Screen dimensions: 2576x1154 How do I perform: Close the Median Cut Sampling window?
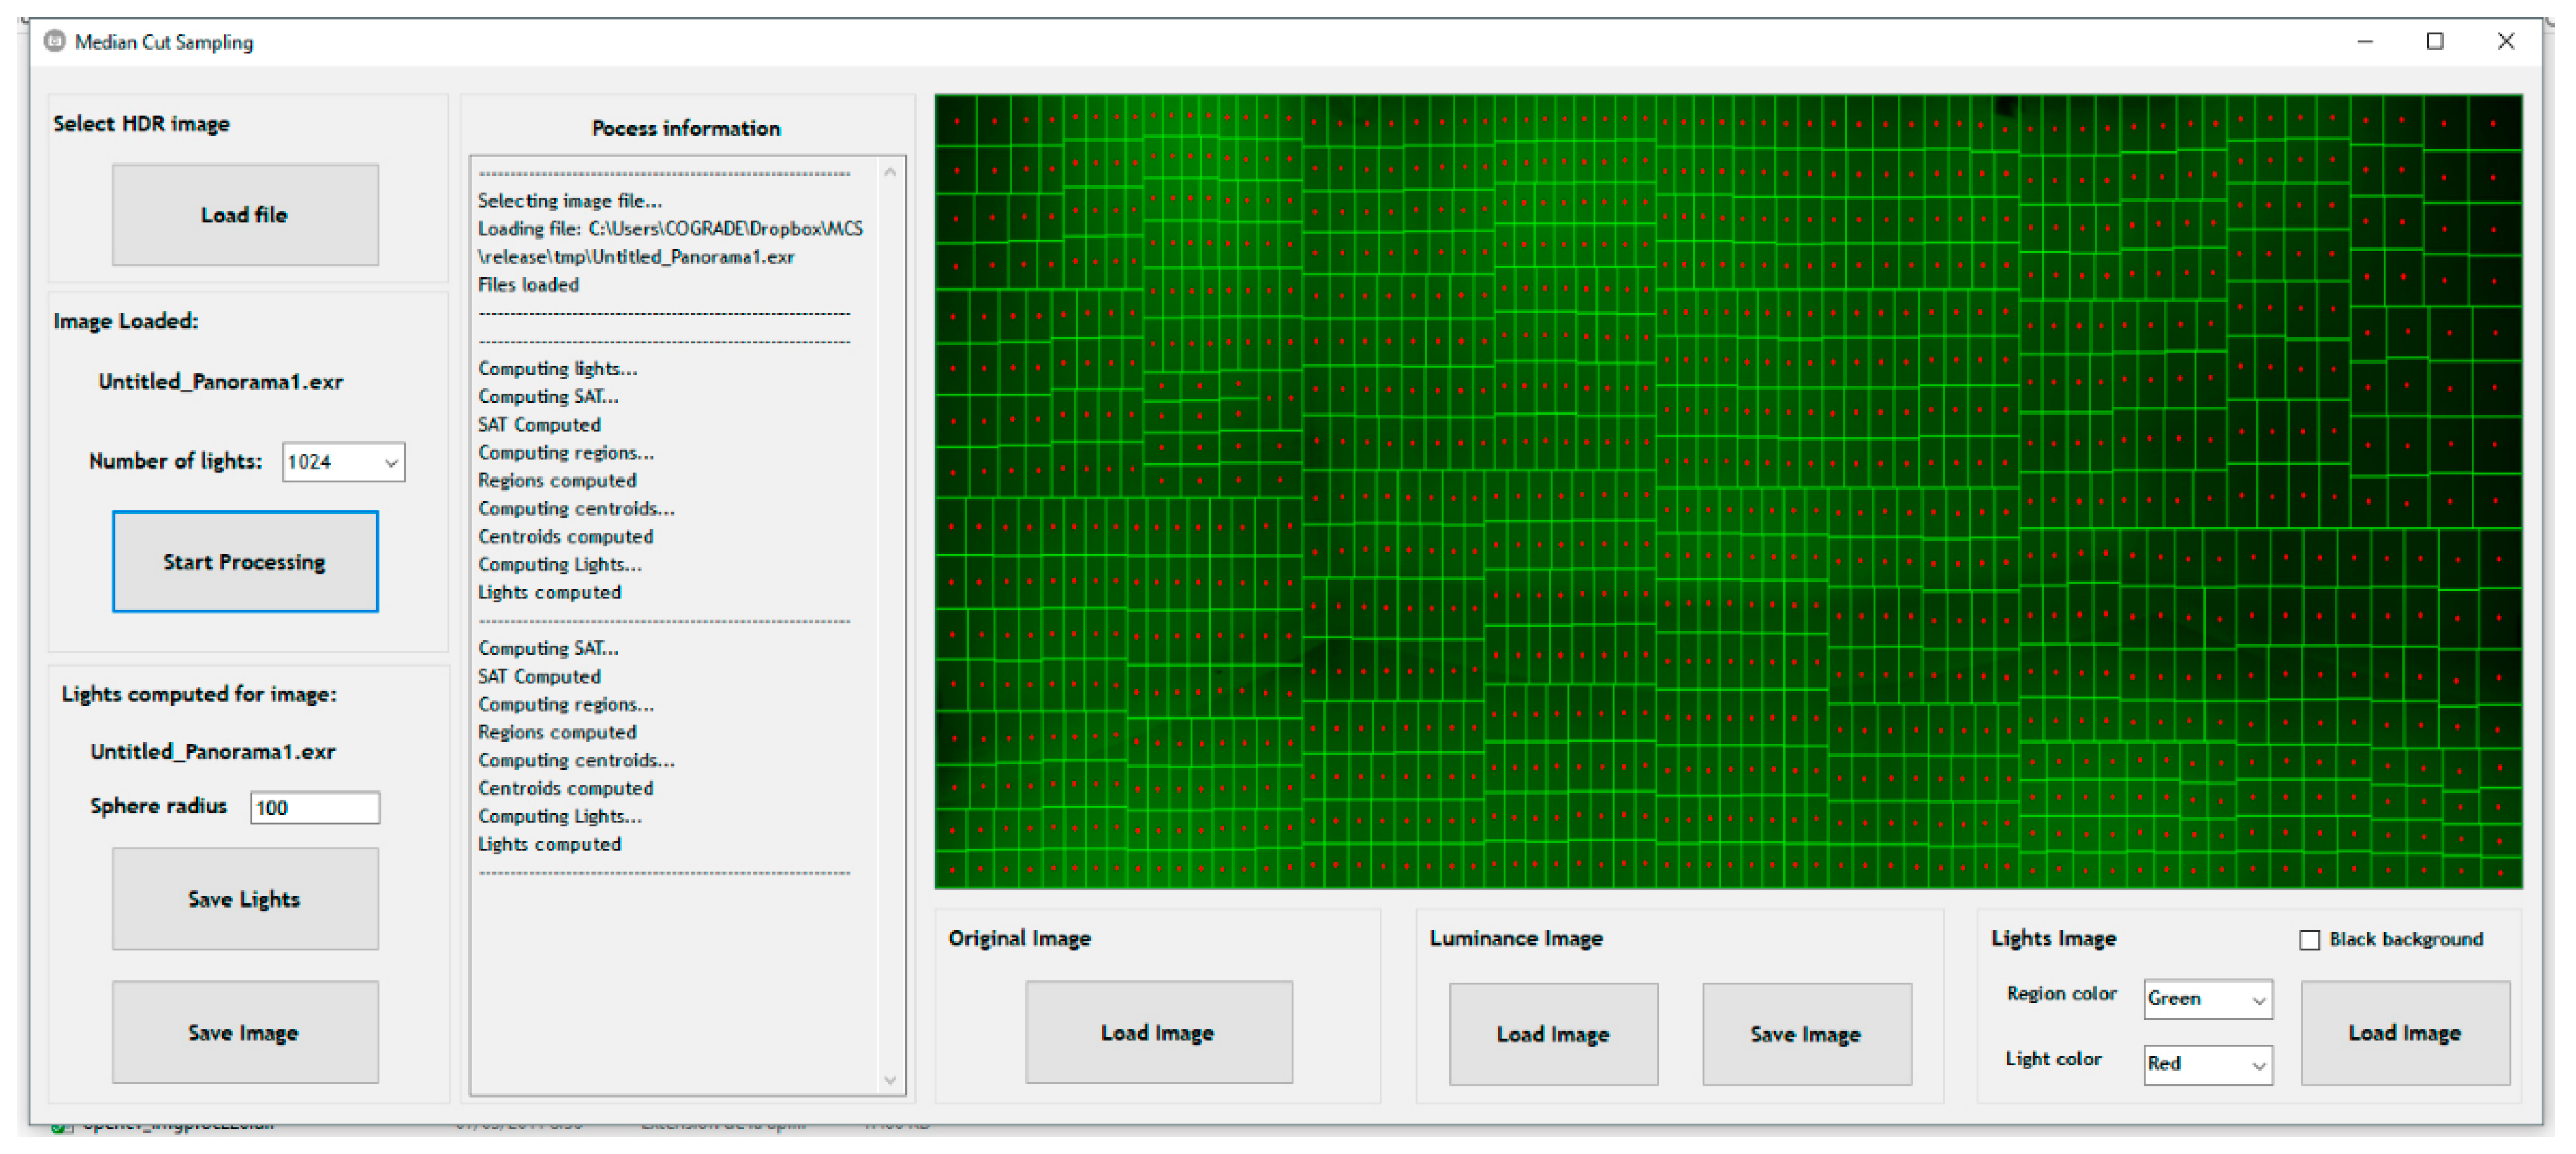(x=2505, y=41)
